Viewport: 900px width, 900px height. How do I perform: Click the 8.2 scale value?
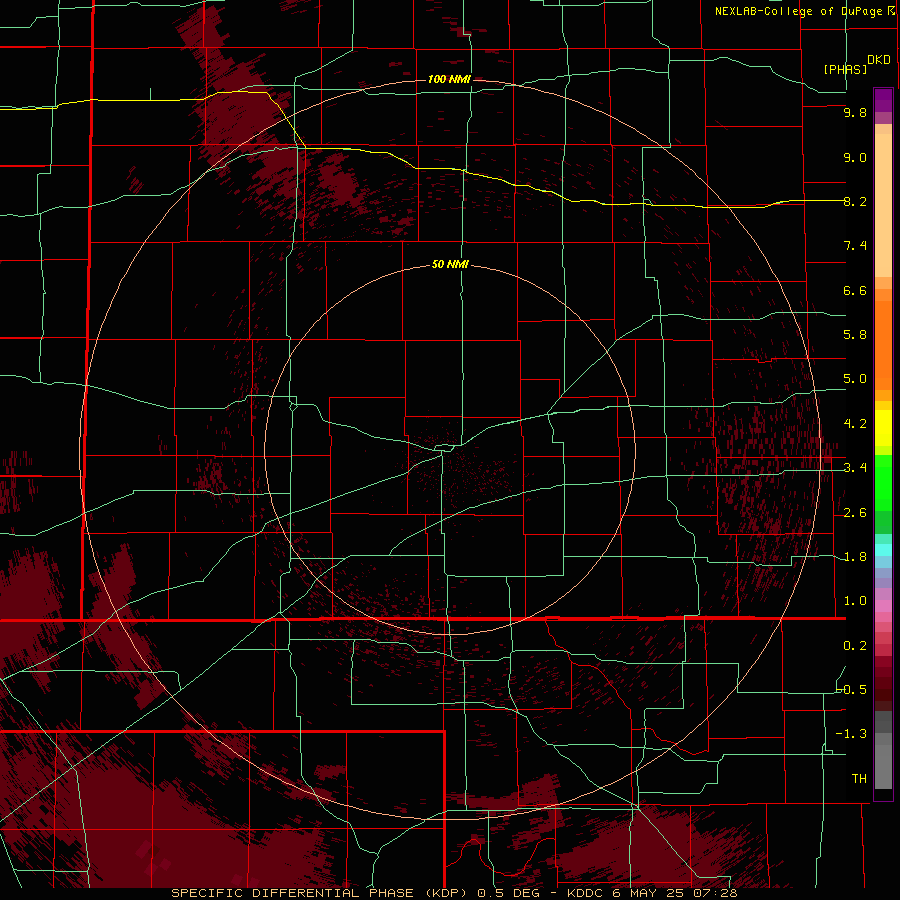pos(855,201)
